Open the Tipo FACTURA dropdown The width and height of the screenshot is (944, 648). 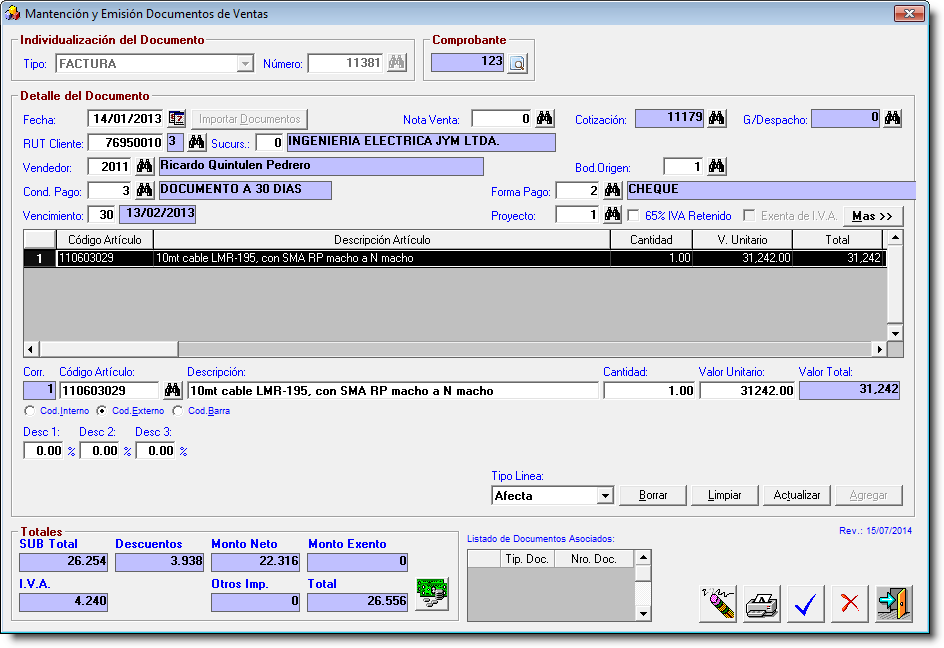(244, 64)
